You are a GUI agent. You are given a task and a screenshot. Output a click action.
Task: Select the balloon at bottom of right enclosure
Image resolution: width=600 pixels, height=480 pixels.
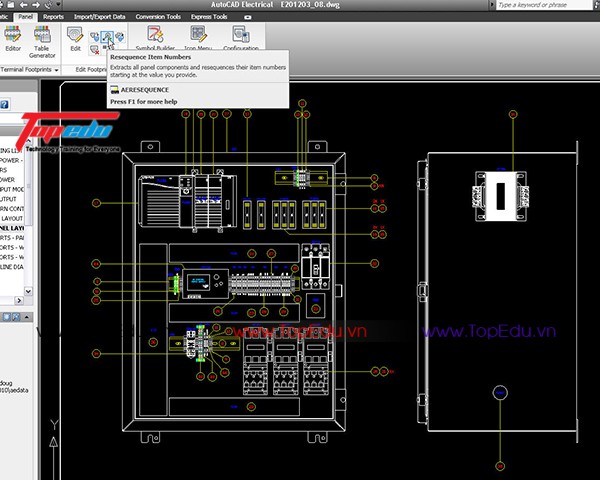[x=500, y=466]
